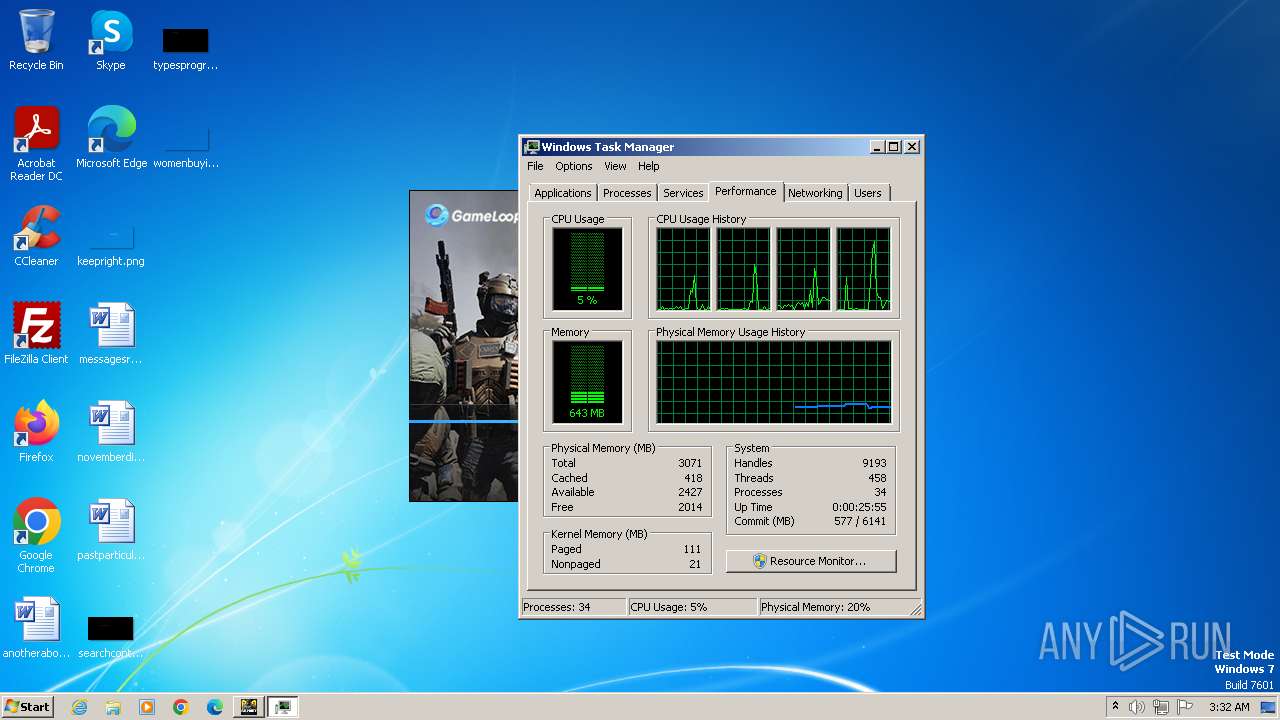The height and width of the screenshot is (720, 1280).
Task: Click the Physical Memory Usage History graph
Action: [x=773, y=382]
